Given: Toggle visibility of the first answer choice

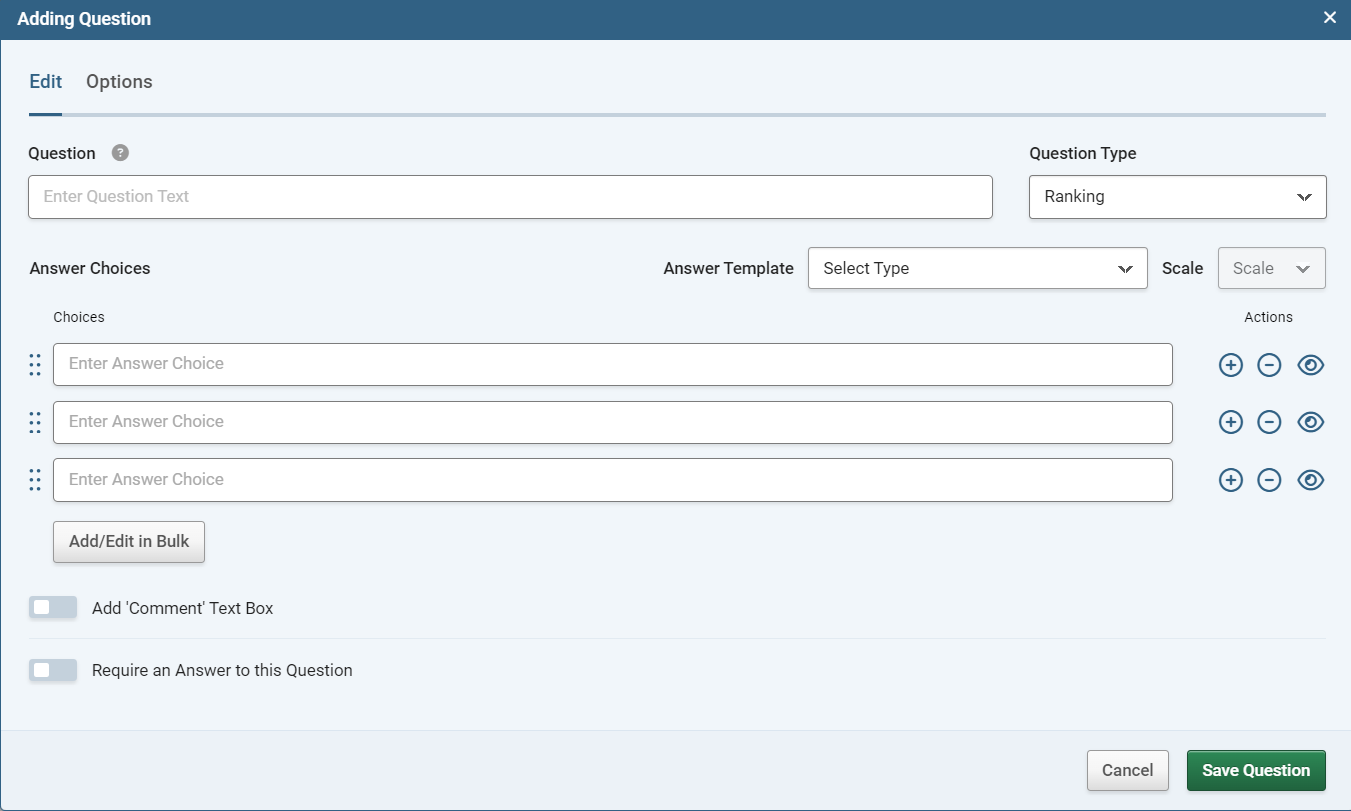Looking at the screenshot, I should click(x=1310, y=365).
